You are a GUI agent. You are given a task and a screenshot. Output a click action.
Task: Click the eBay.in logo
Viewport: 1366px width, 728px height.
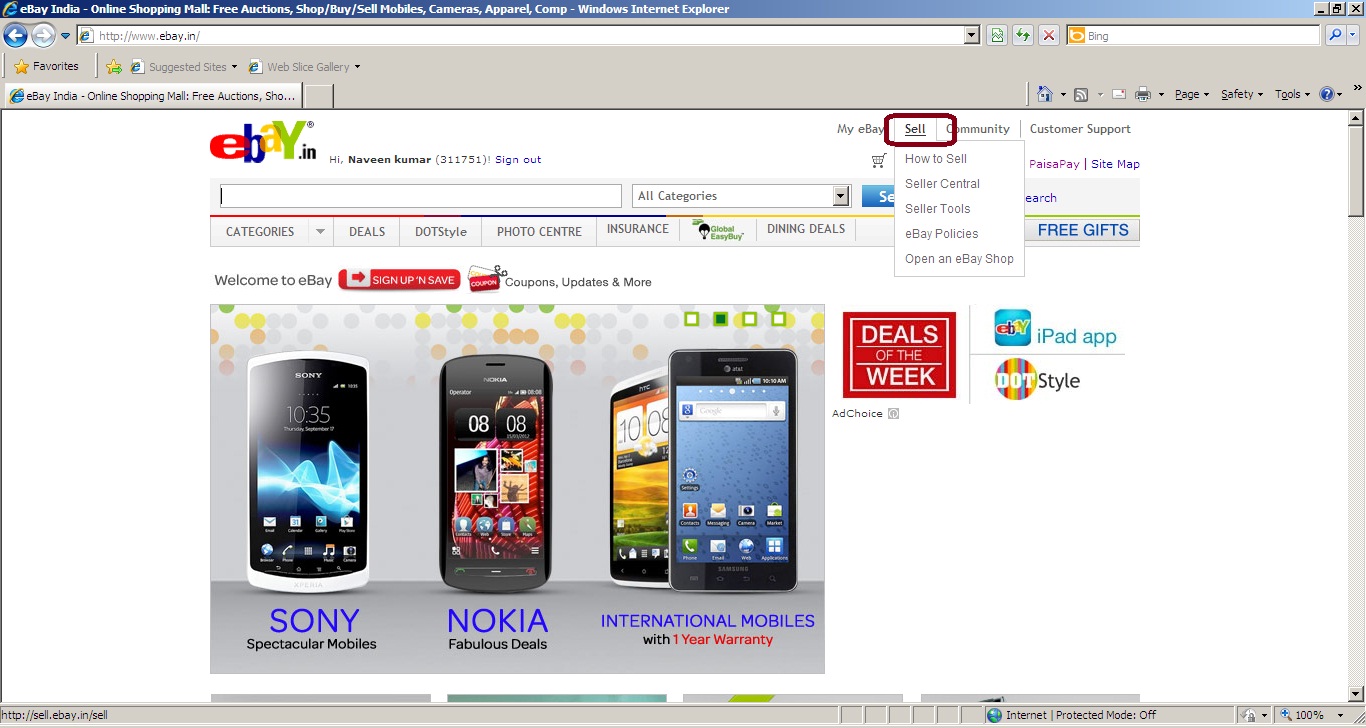263,142
